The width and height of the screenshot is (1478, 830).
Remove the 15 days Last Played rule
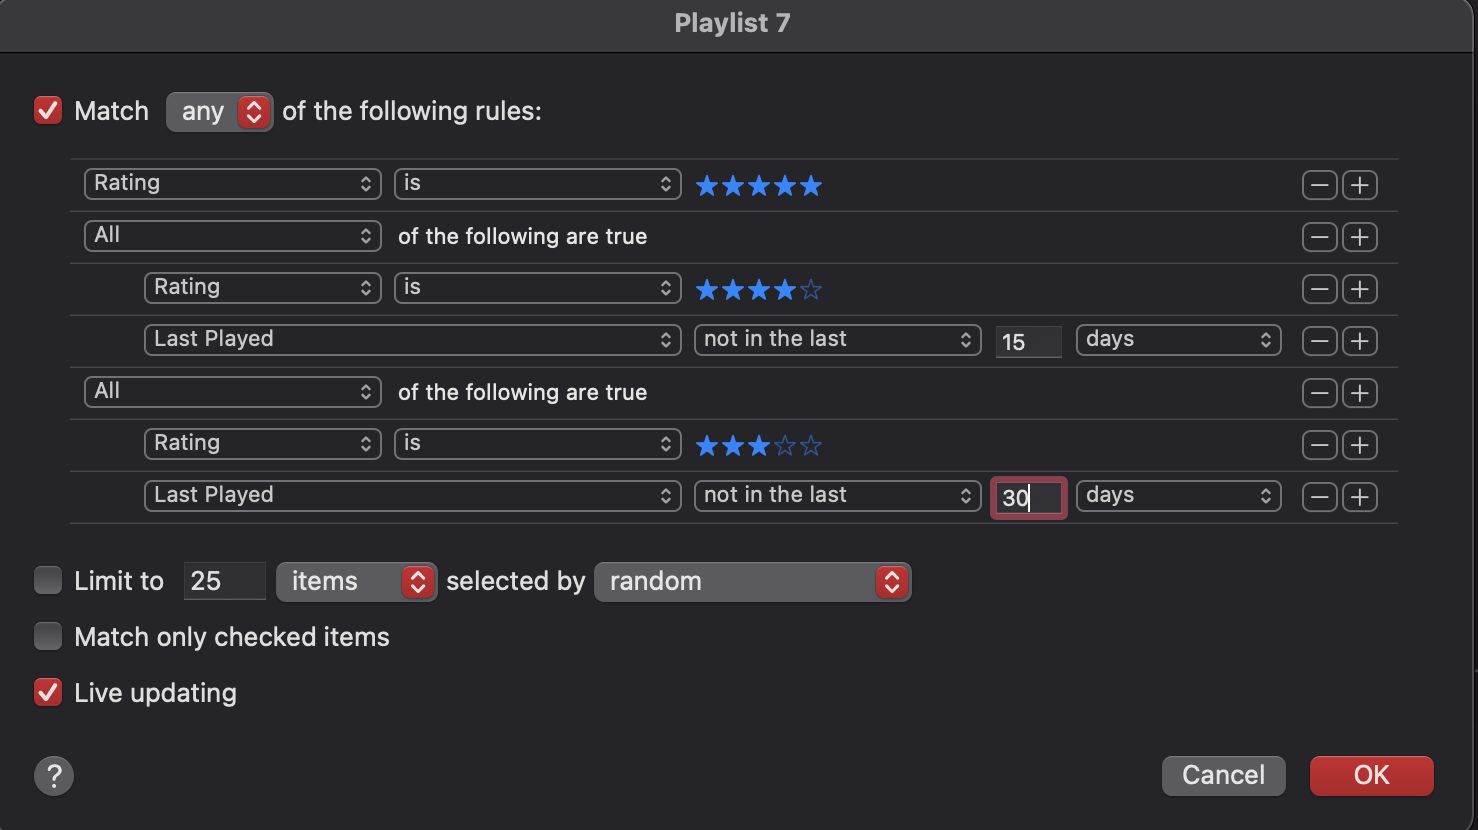(1319, 341)
